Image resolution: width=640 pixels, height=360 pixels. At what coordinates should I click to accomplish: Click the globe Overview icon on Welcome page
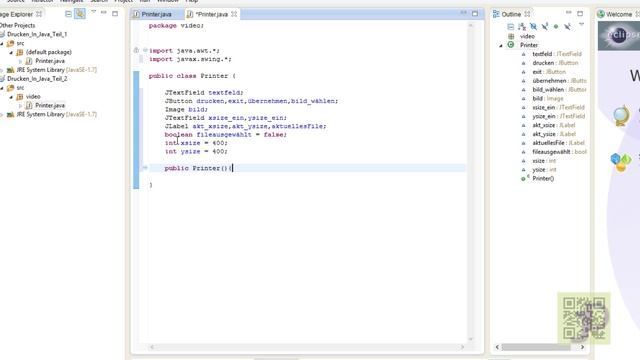(621, 116)
